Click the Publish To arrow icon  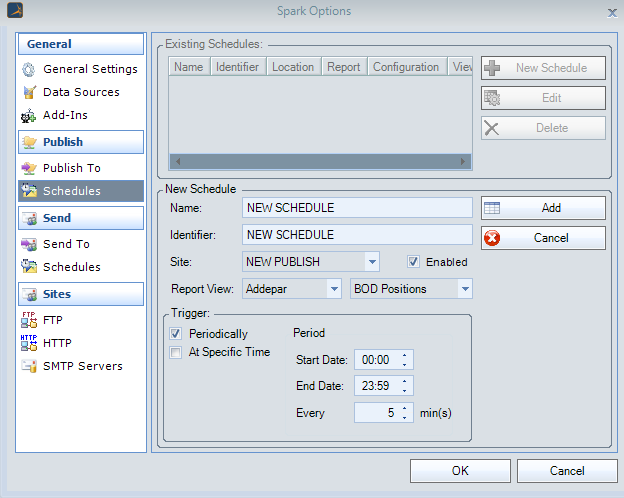[29, 168]
